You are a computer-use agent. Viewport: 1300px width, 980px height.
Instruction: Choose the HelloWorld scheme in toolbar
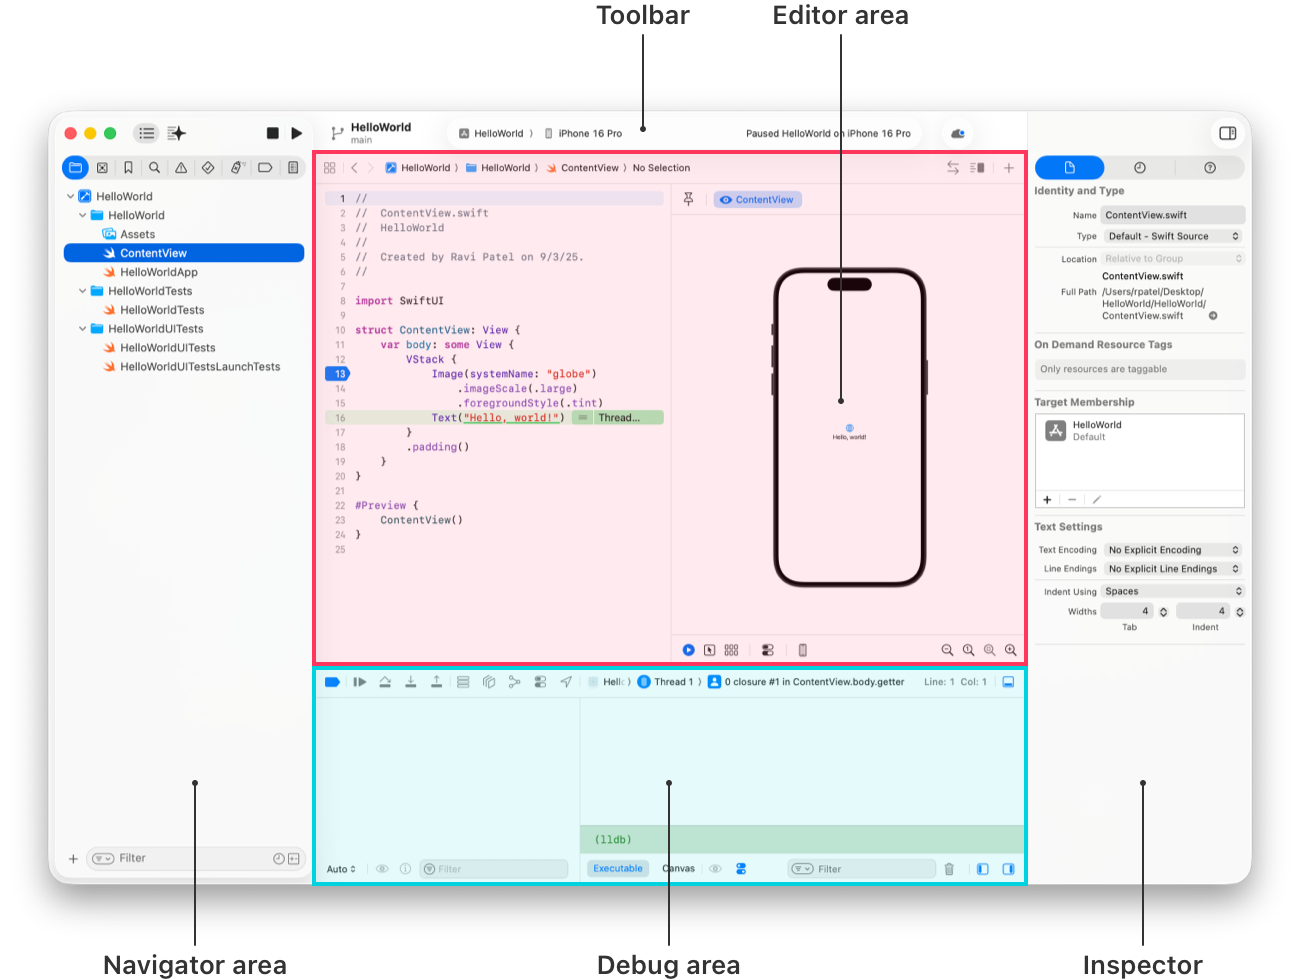point(491,133)
